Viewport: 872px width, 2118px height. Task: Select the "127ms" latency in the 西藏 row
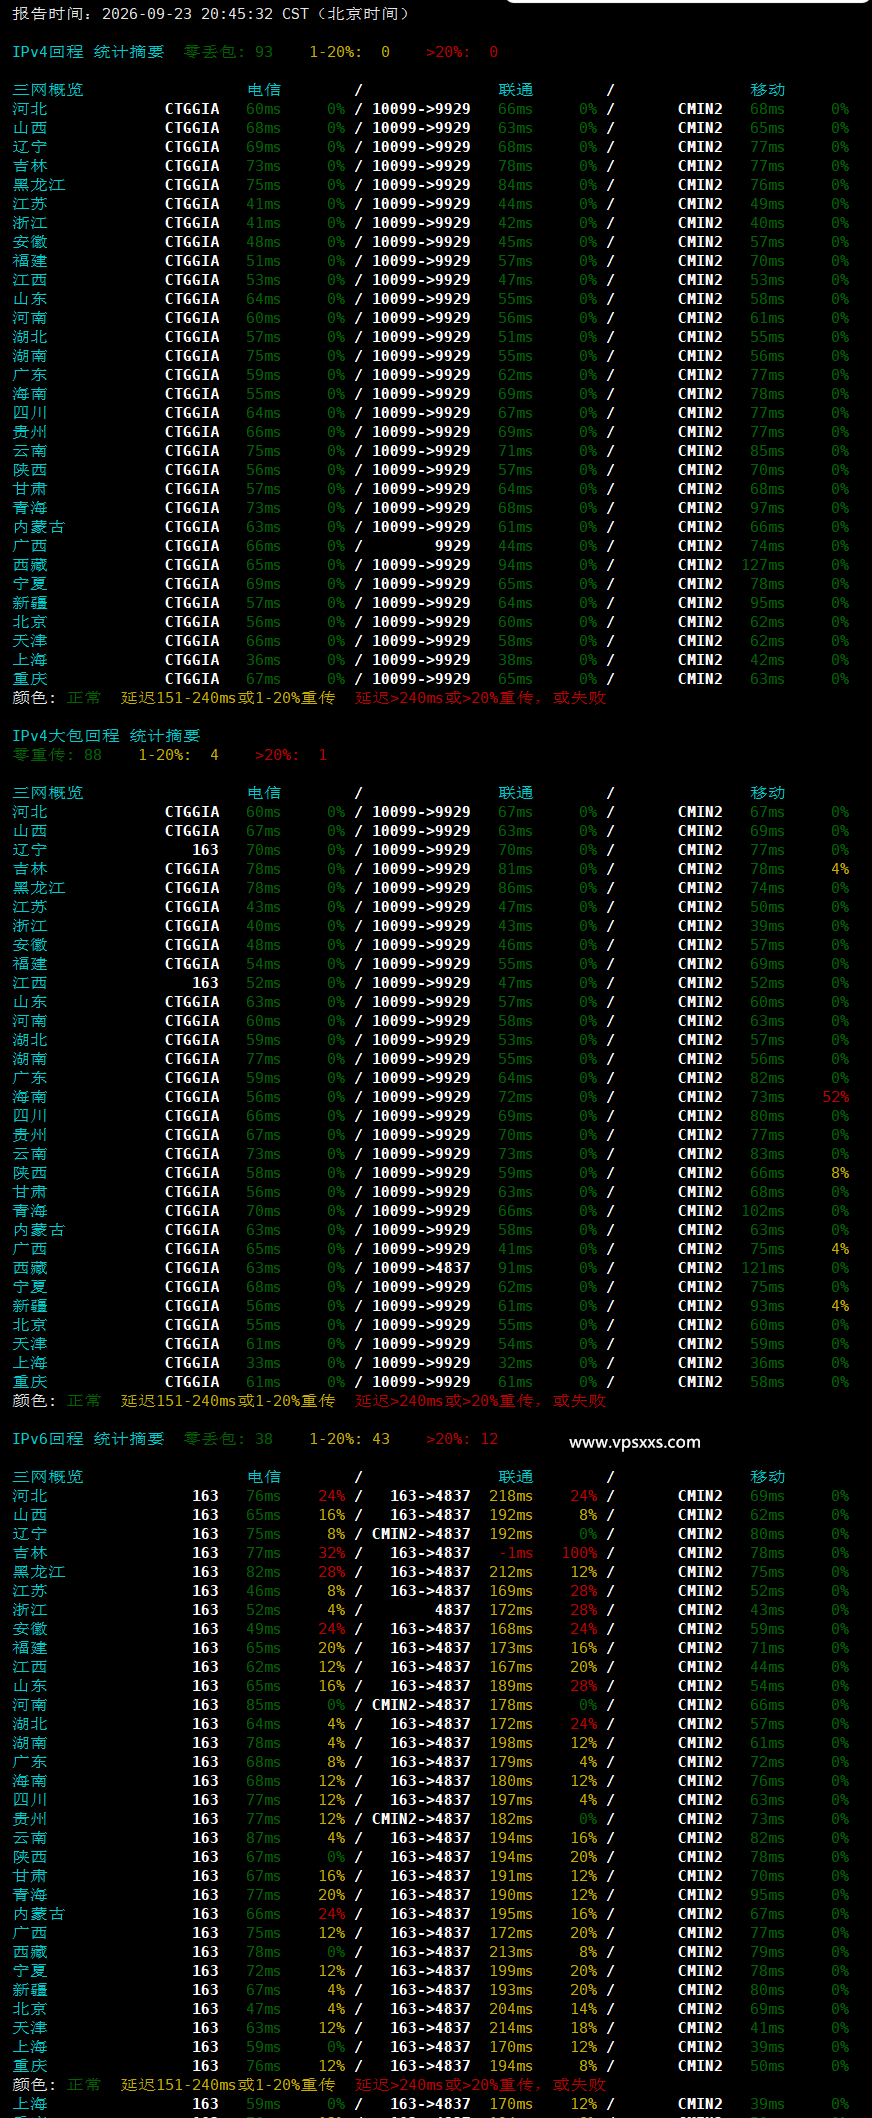763,565
